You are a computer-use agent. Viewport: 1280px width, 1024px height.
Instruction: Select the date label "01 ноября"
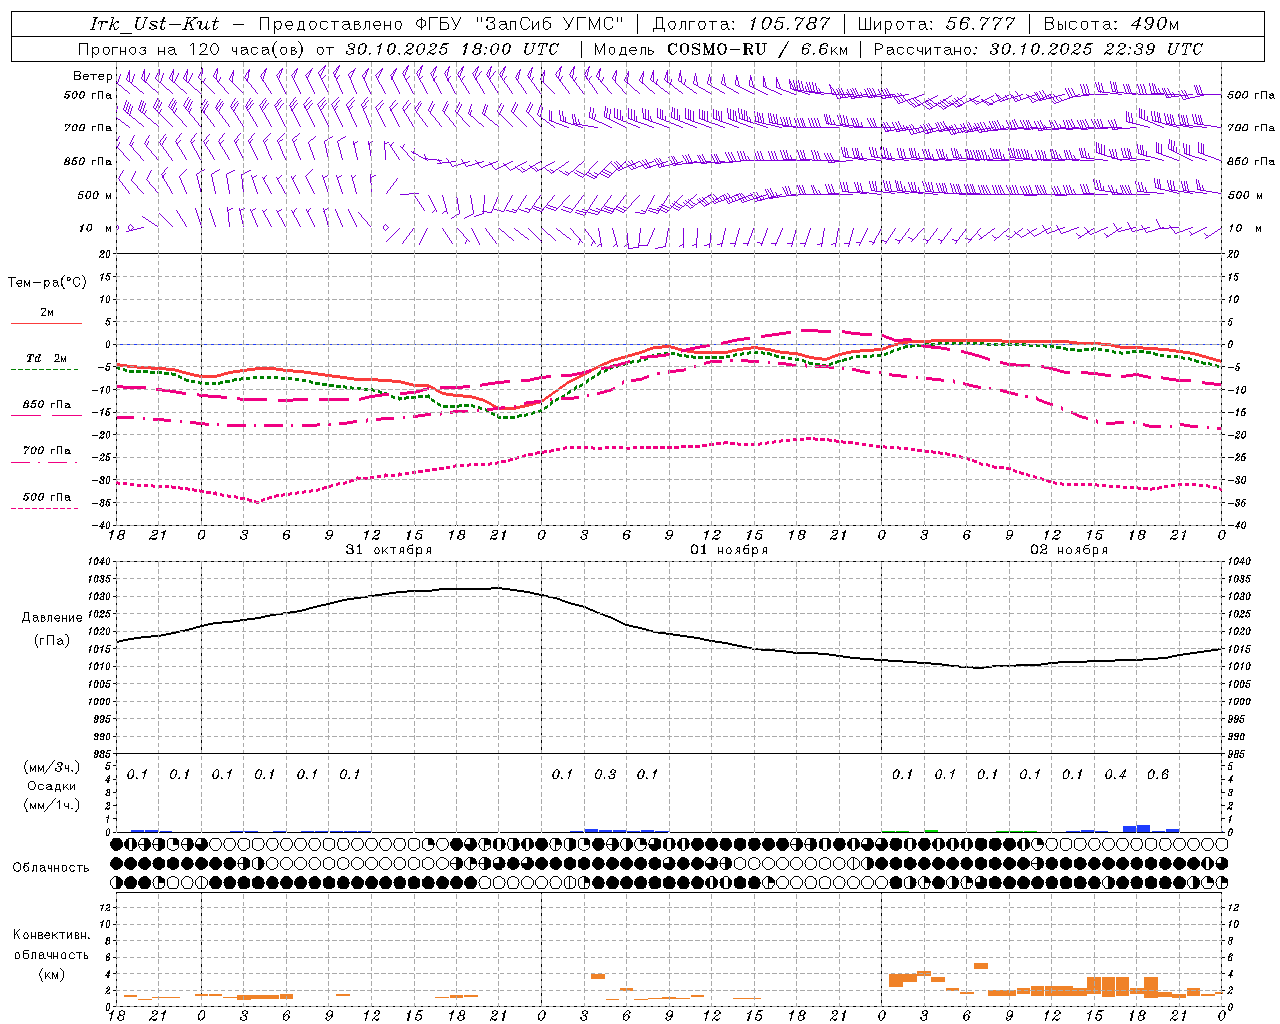point(729,550)
